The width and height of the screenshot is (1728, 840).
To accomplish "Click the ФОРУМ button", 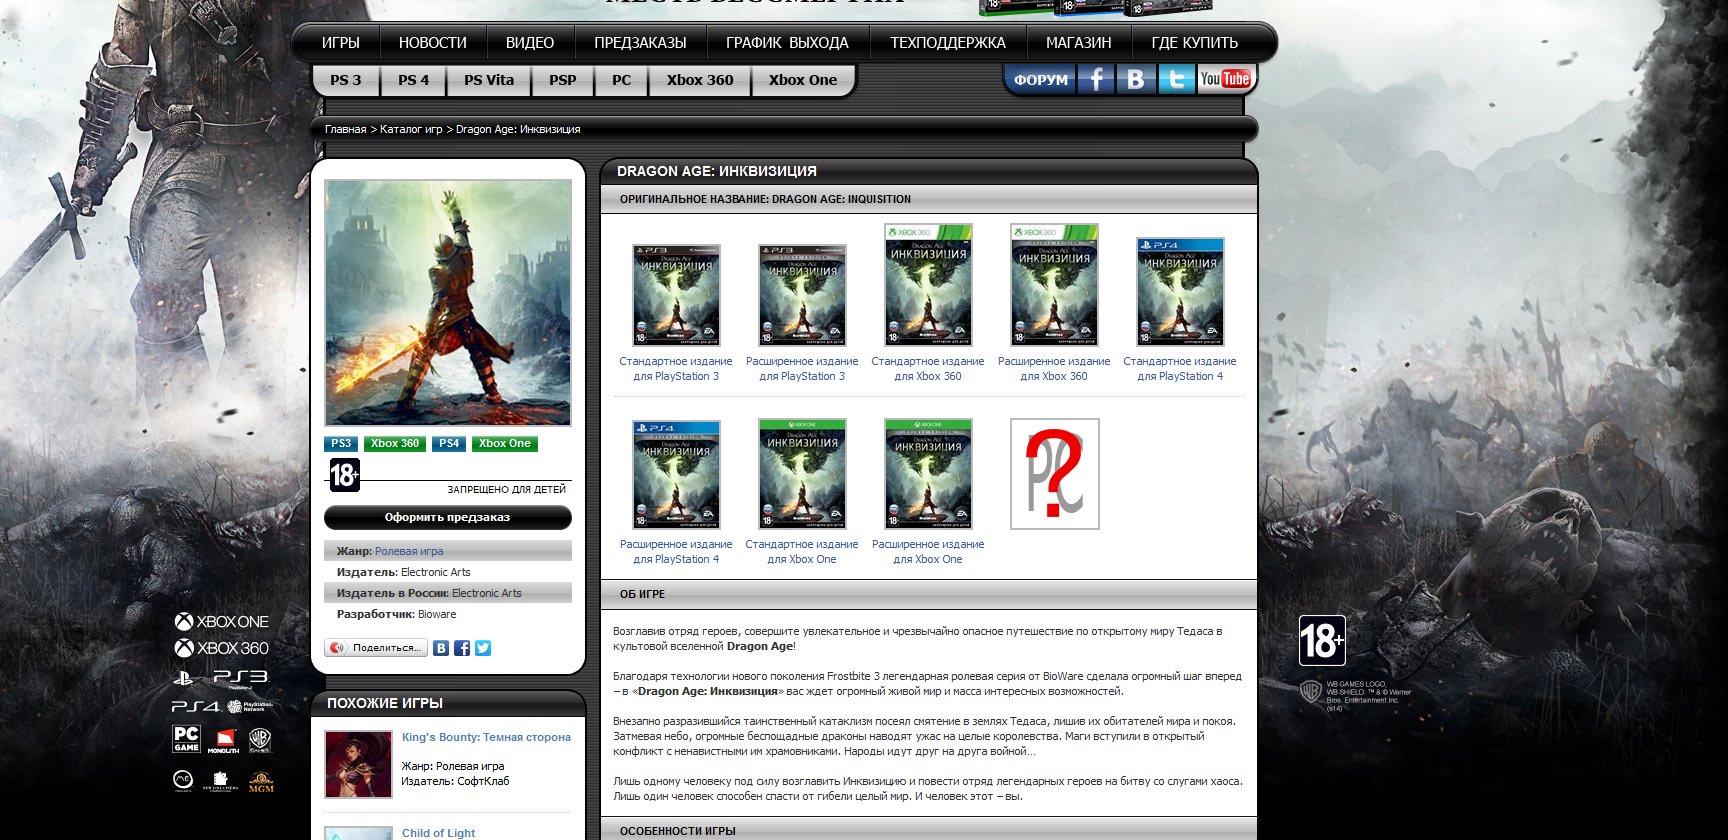I will click(x=1041, y=79).
